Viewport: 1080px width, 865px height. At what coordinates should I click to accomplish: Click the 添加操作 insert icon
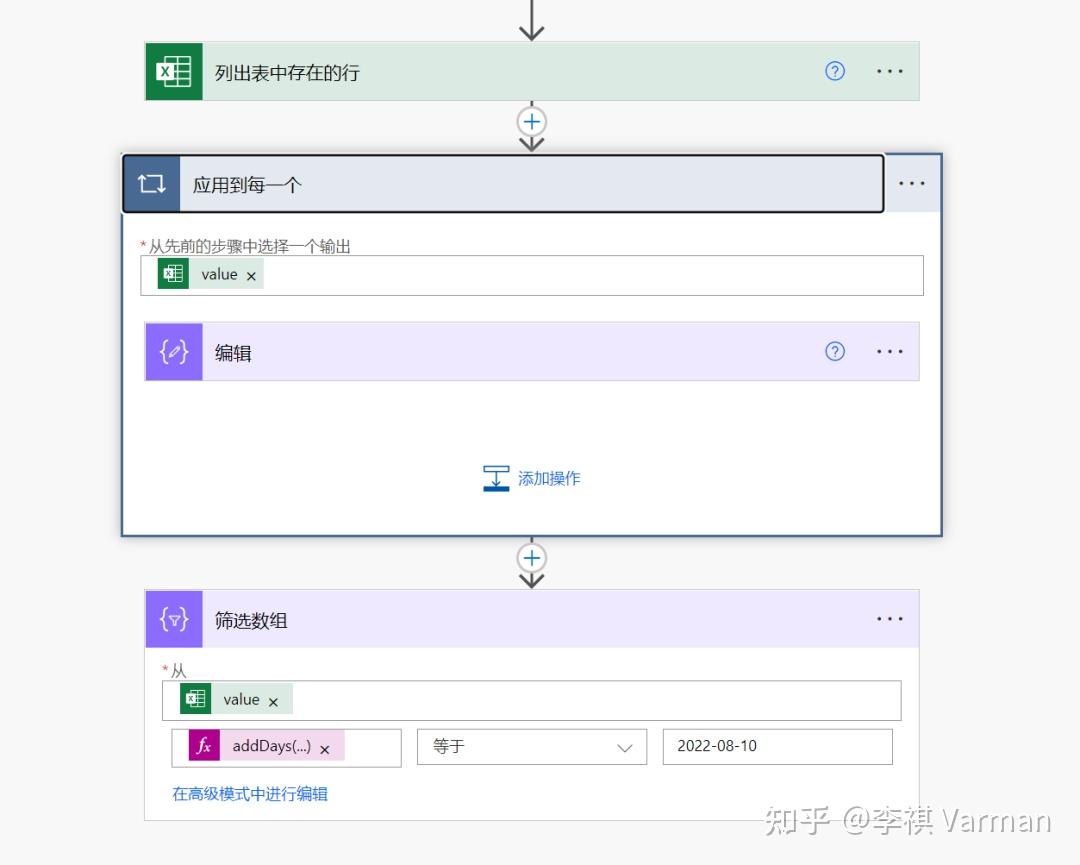(x=496, y=478)
